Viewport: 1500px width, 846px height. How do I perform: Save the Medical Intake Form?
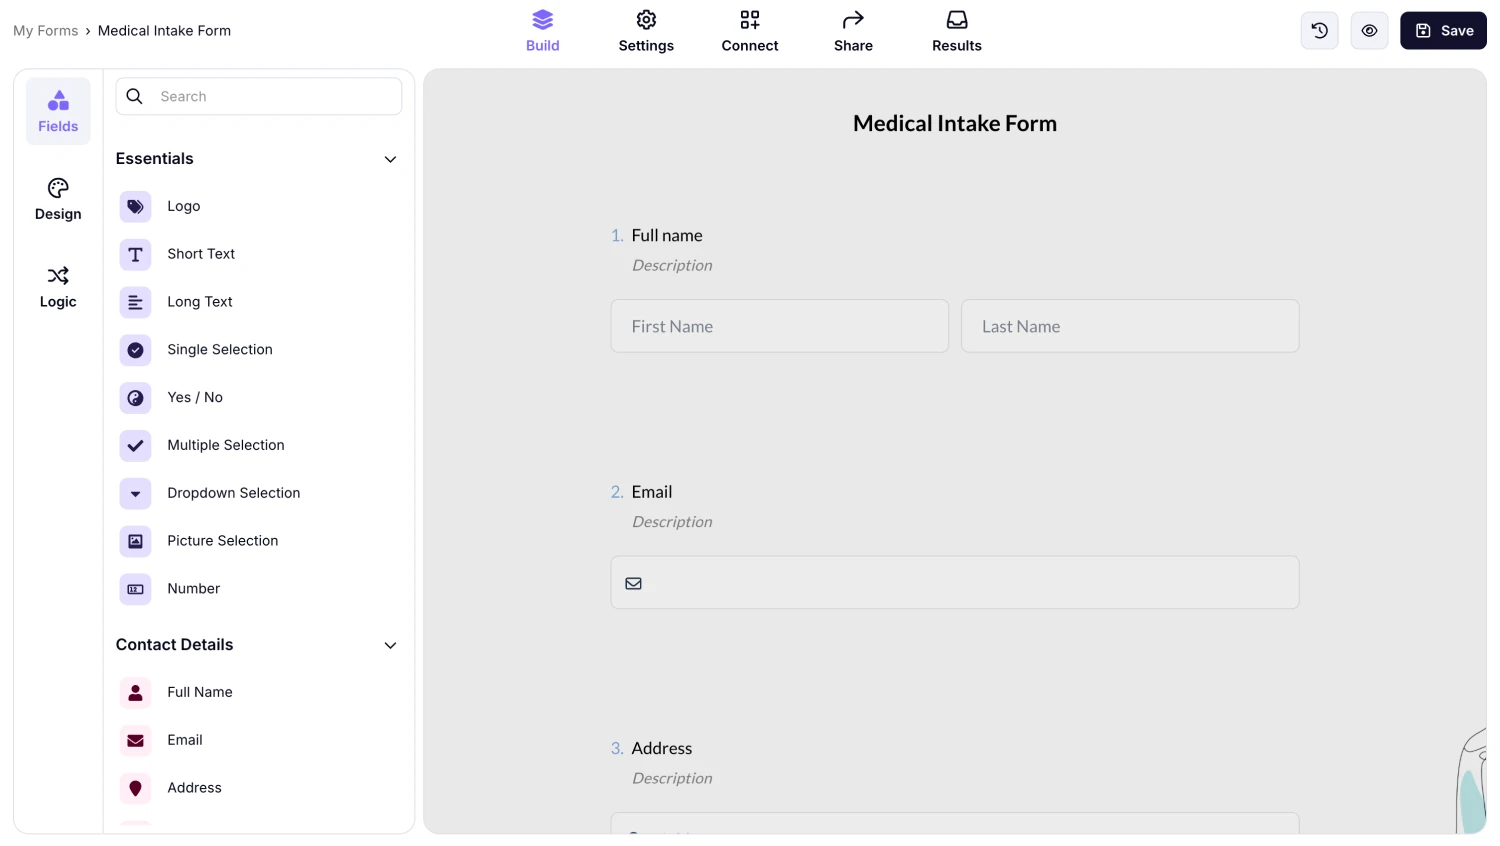click(1443, 30)
